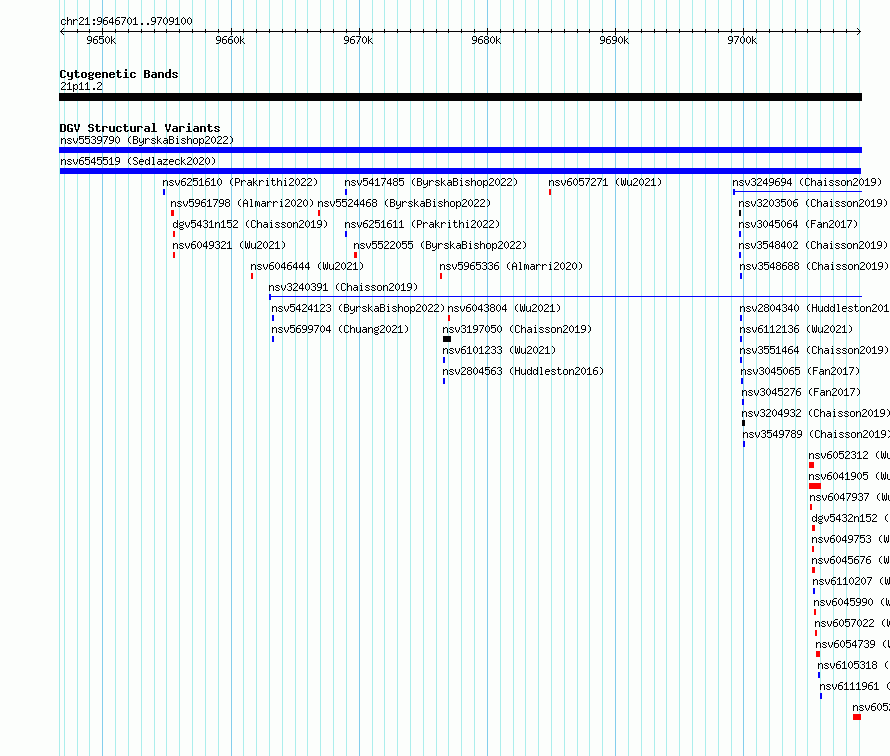Click nsv3197050 (Chaisson2019) label
Screen dimensions: 890x756
click(x=517, y=329)
